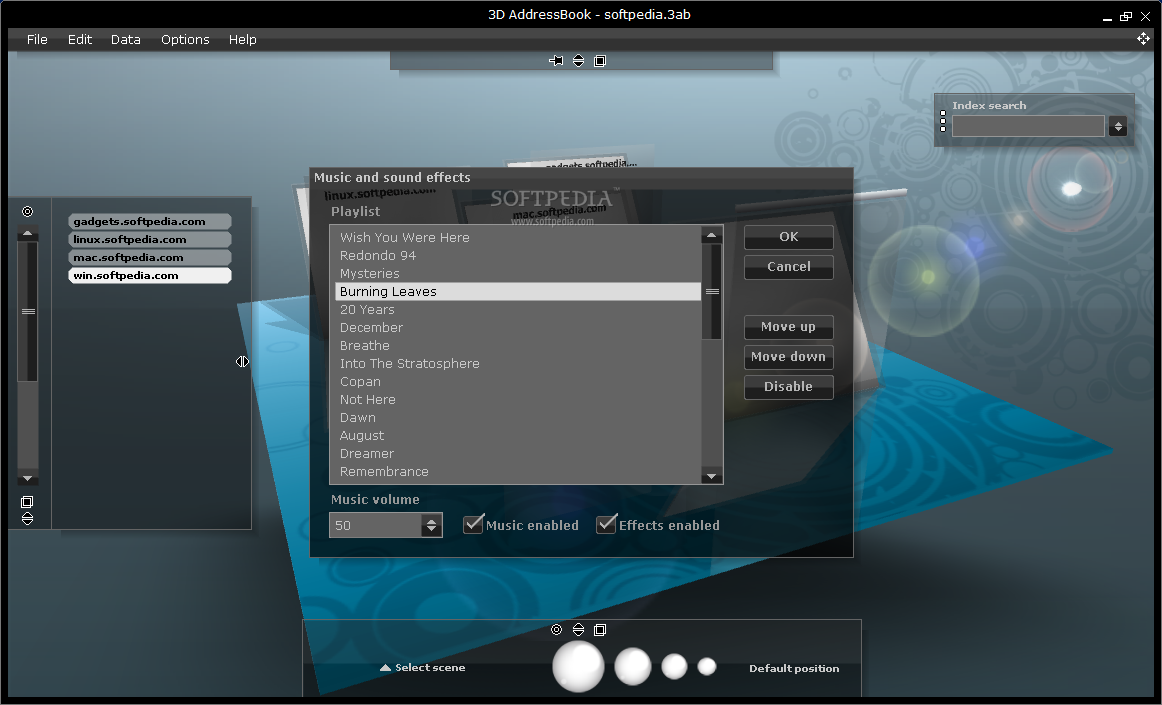Click the Cancel button
Image resolution: width=1162 pixels, height=705 pixels.
coord(788,267)
